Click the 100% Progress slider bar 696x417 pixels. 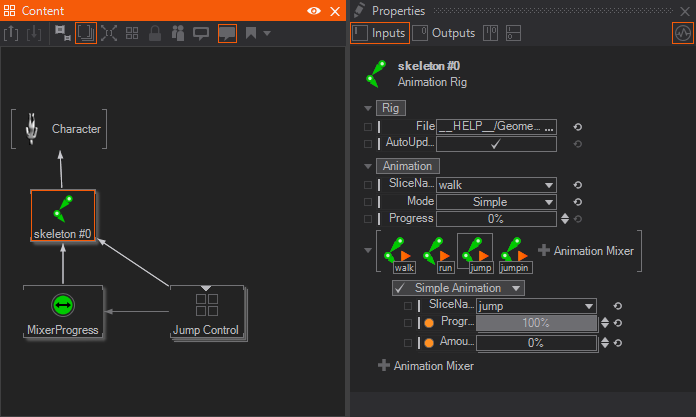(x=536, y=323)
